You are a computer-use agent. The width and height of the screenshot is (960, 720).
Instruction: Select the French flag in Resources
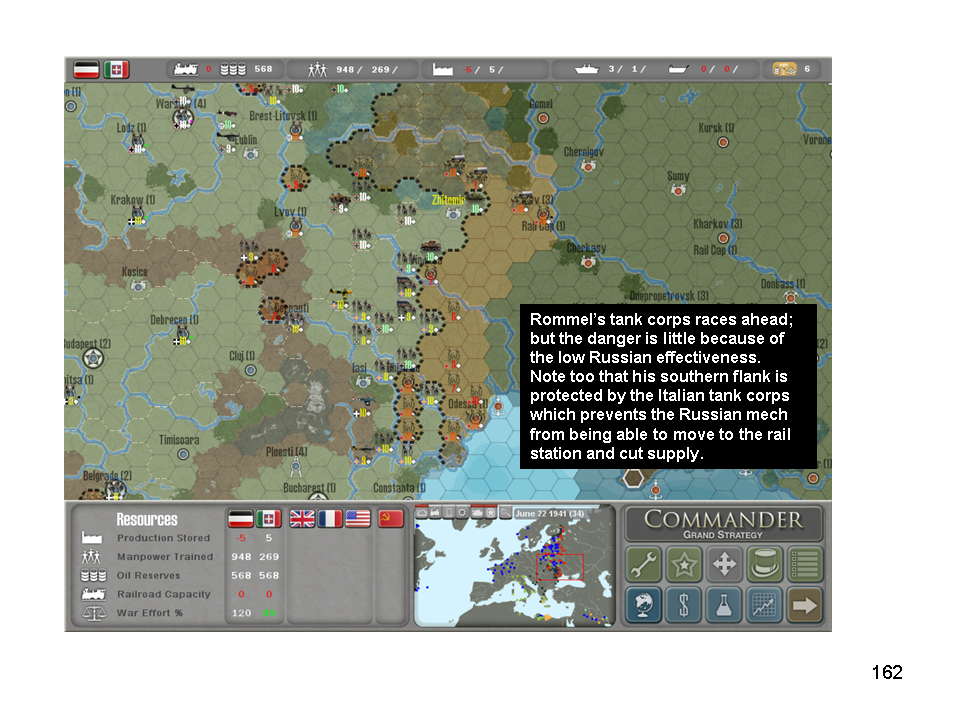point(330,519)
